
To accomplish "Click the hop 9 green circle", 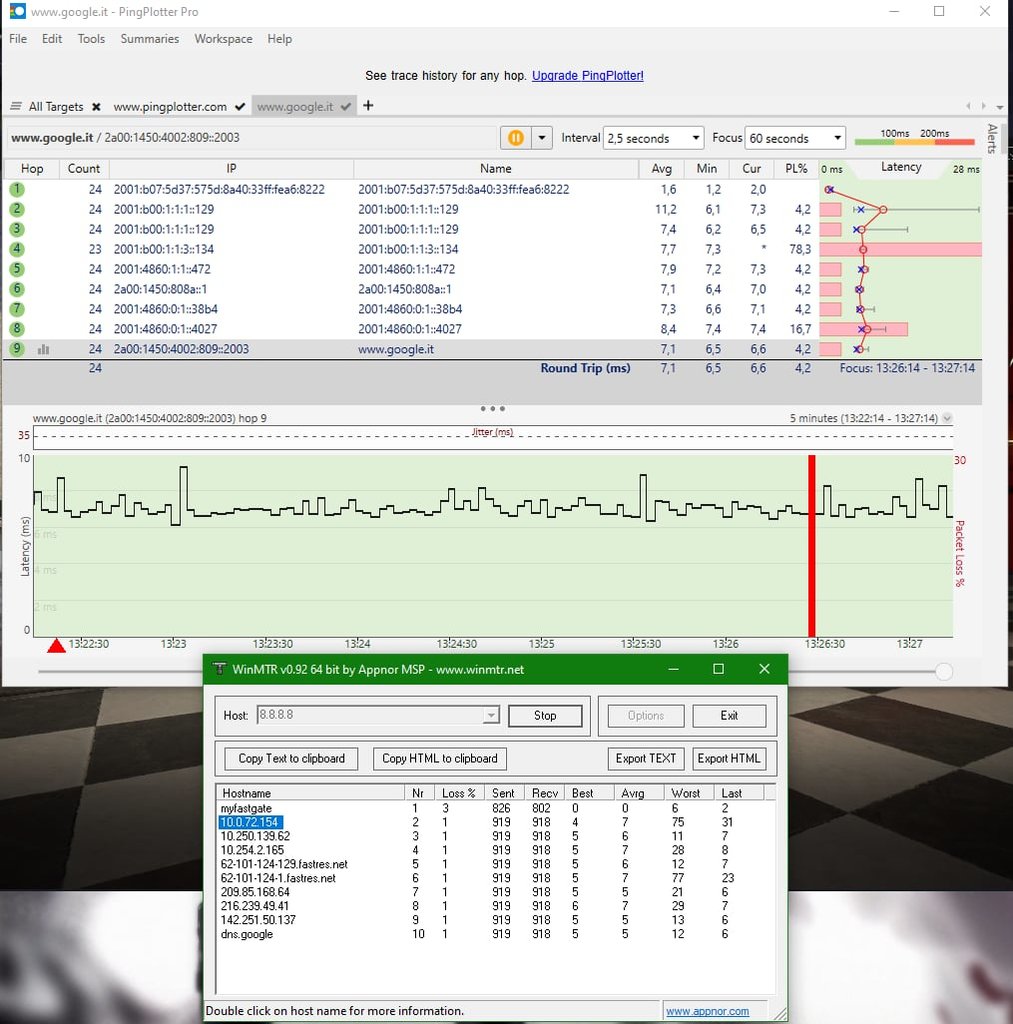I will click(17, 349).
